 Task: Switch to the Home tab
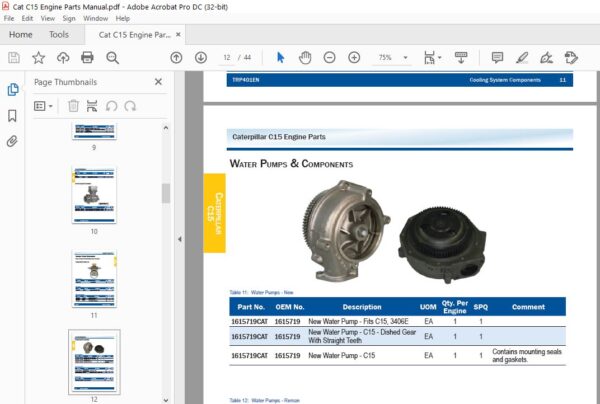click(x=21, y=35)
